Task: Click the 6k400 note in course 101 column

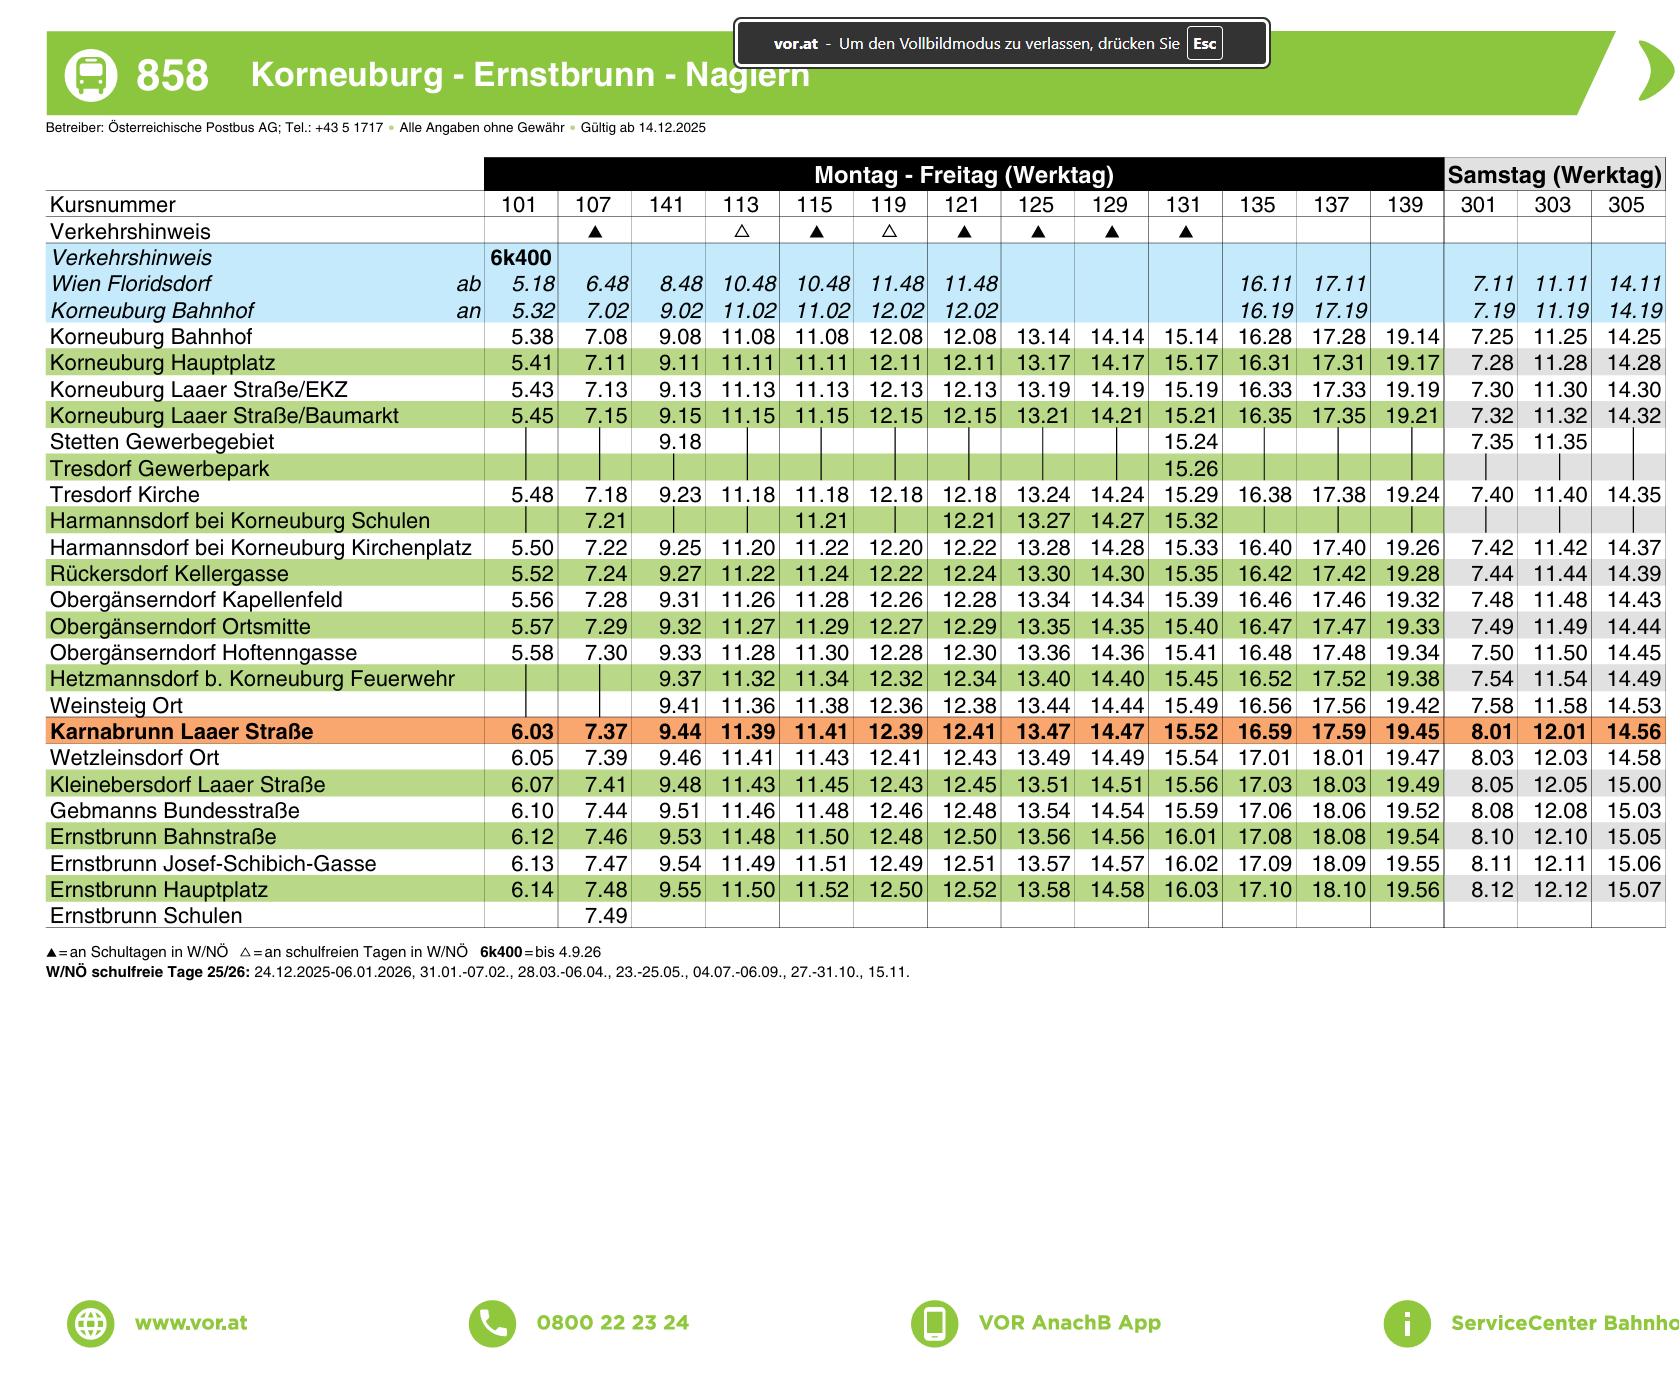Action: [x=520, y=258]
